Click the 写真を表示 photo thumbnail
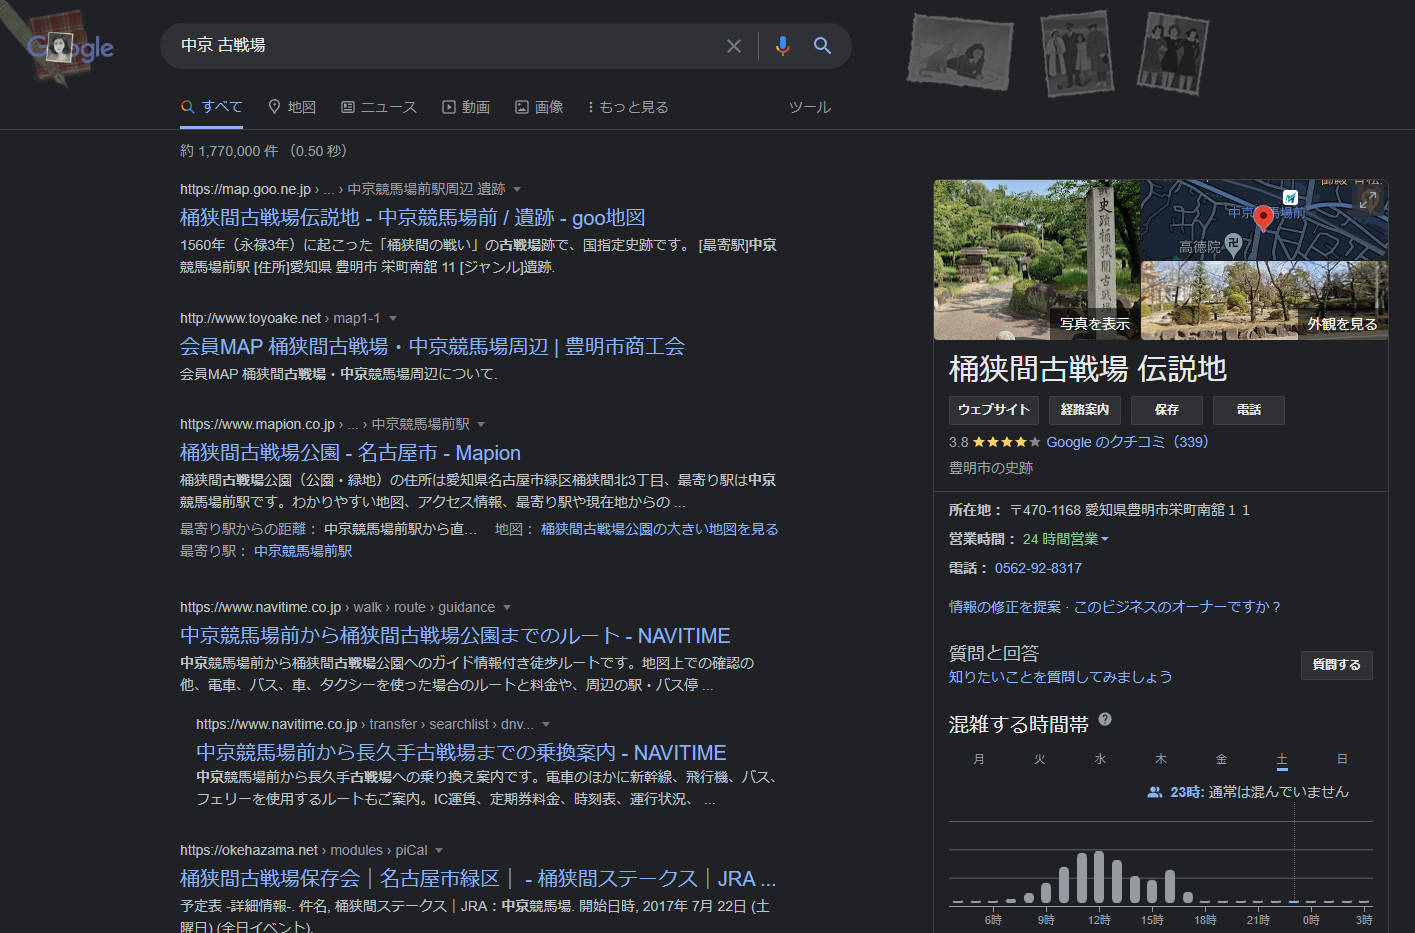1415x933 pixels. coord(1036,260)
